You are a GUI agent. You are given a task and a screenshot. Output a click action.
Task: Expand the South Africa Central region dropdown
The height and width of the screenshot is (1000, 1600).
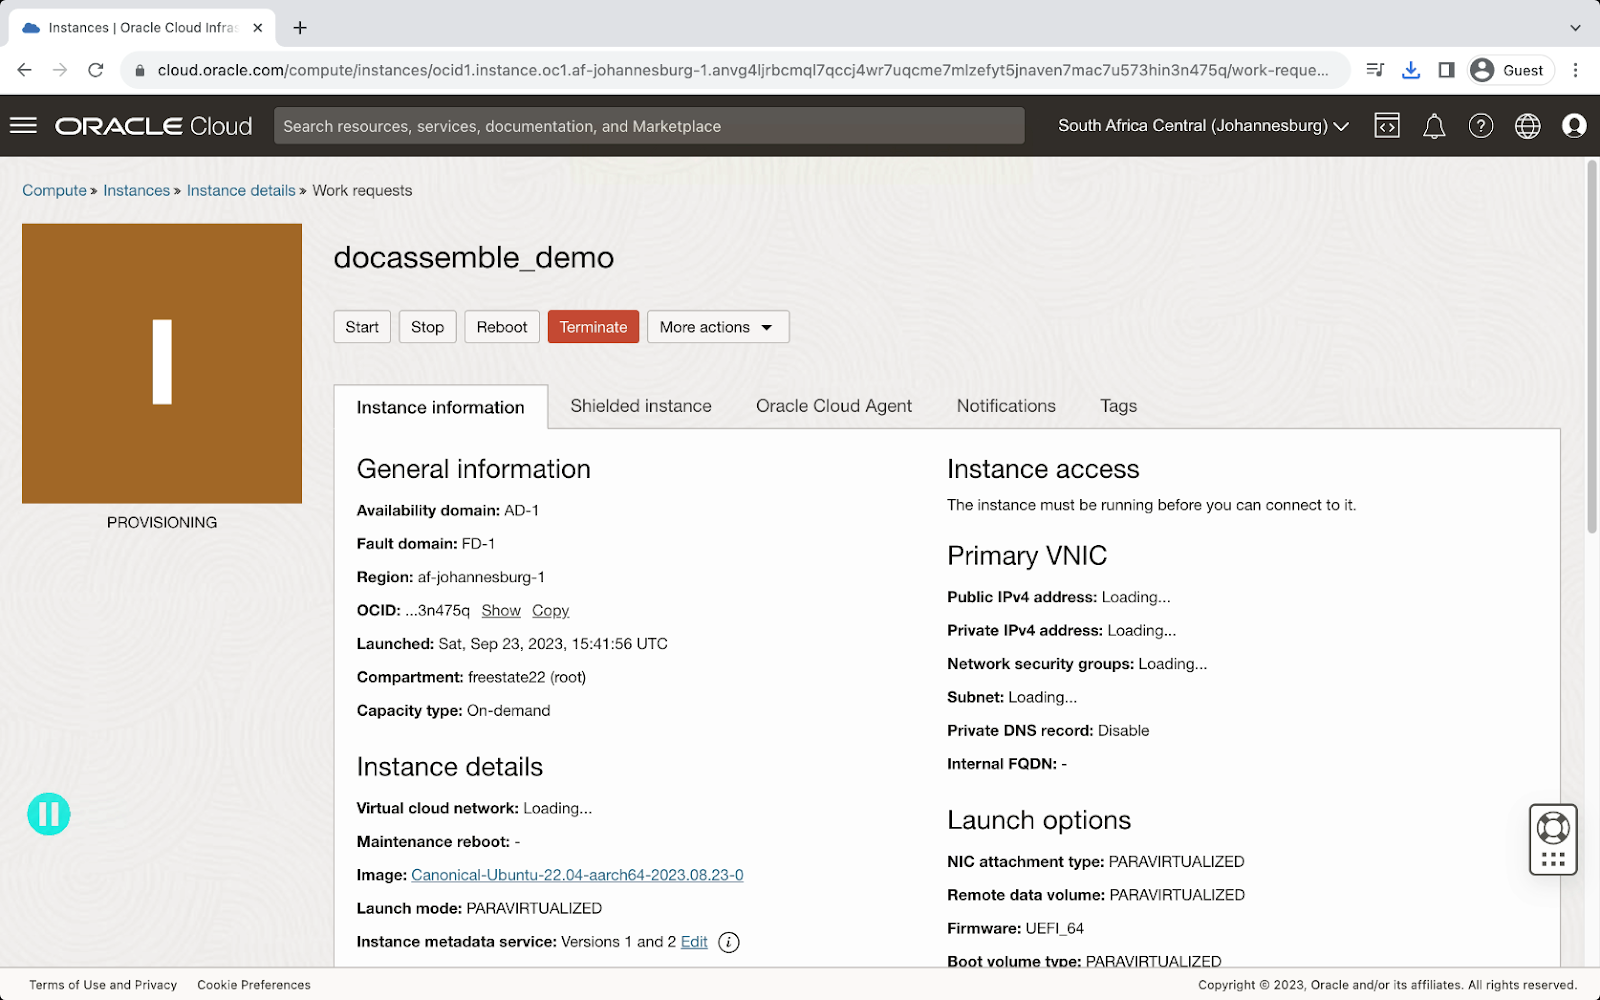click(x=1203, y=126)
